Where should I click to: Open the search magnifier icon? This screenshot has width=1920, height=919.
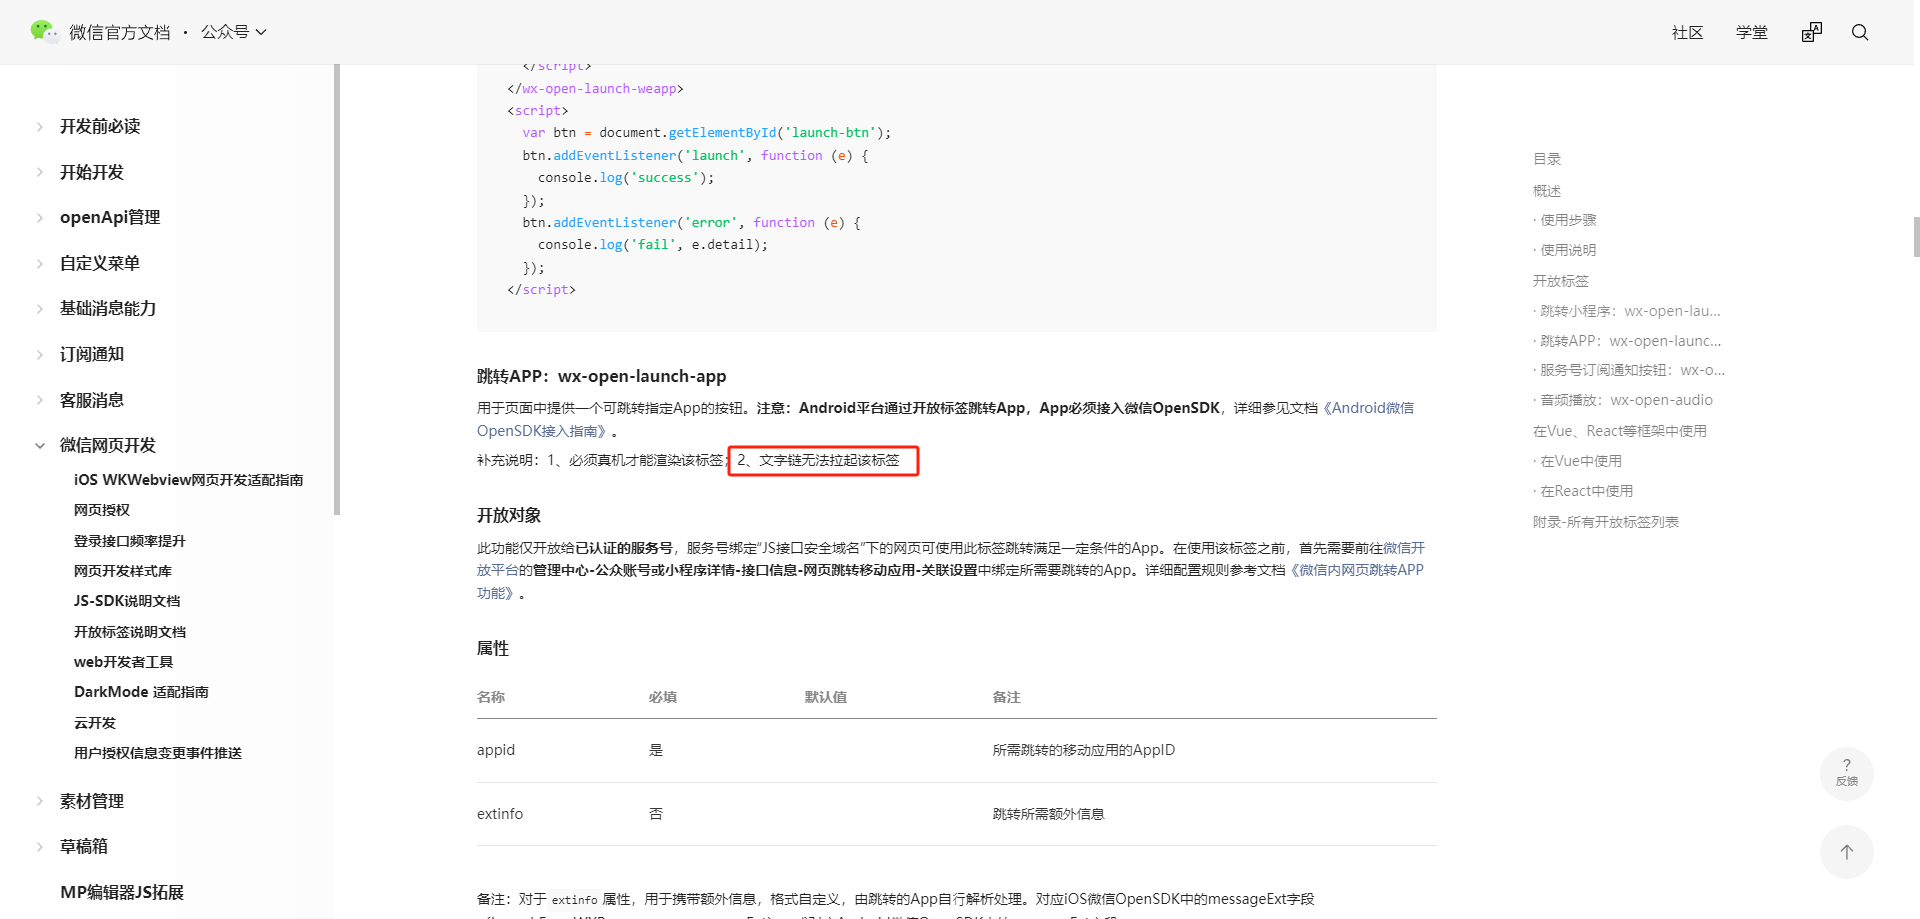1860,32
